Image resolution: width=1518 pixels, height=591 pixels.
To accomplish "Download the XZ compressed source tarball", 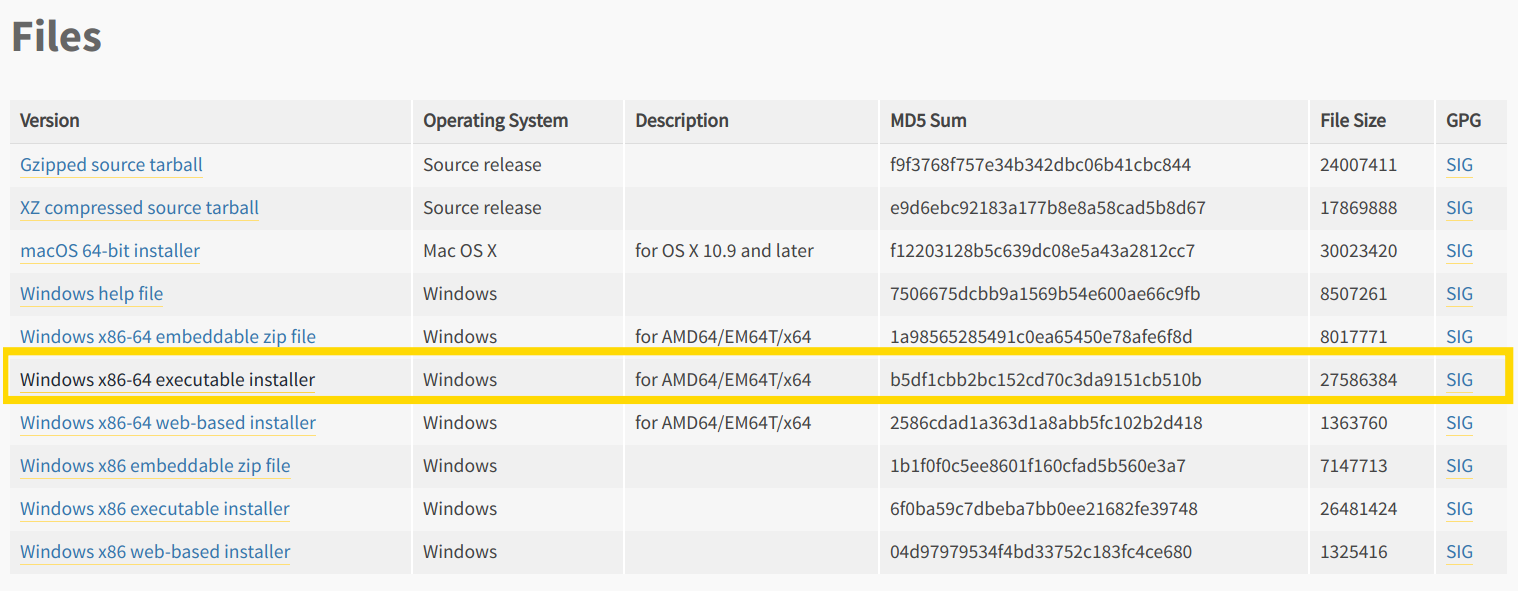I will click(139, 208).
